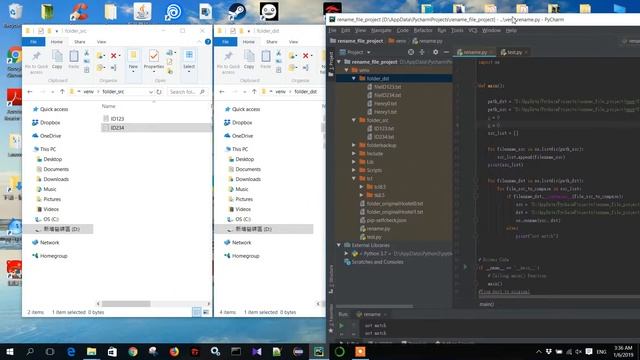Open the Project view dropdown
The width and height of the screenshot is (640, 360).
click(355, 52)
